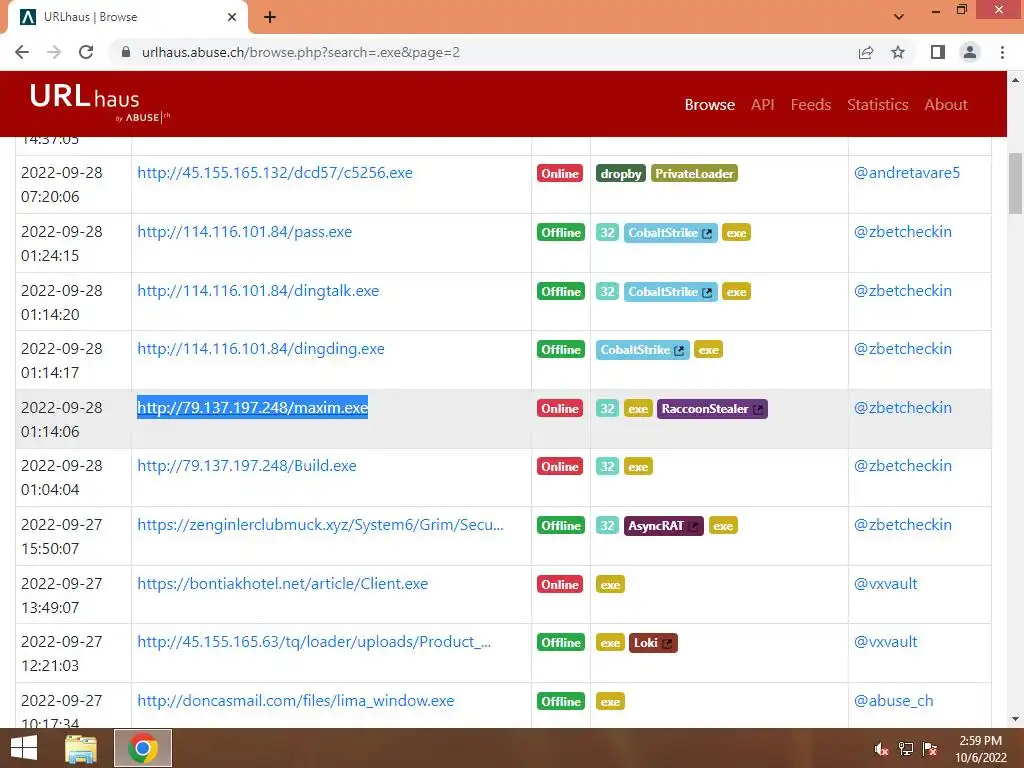Open the dingtalk.exe URL link
1024x768 pixels.
[258, 291]
